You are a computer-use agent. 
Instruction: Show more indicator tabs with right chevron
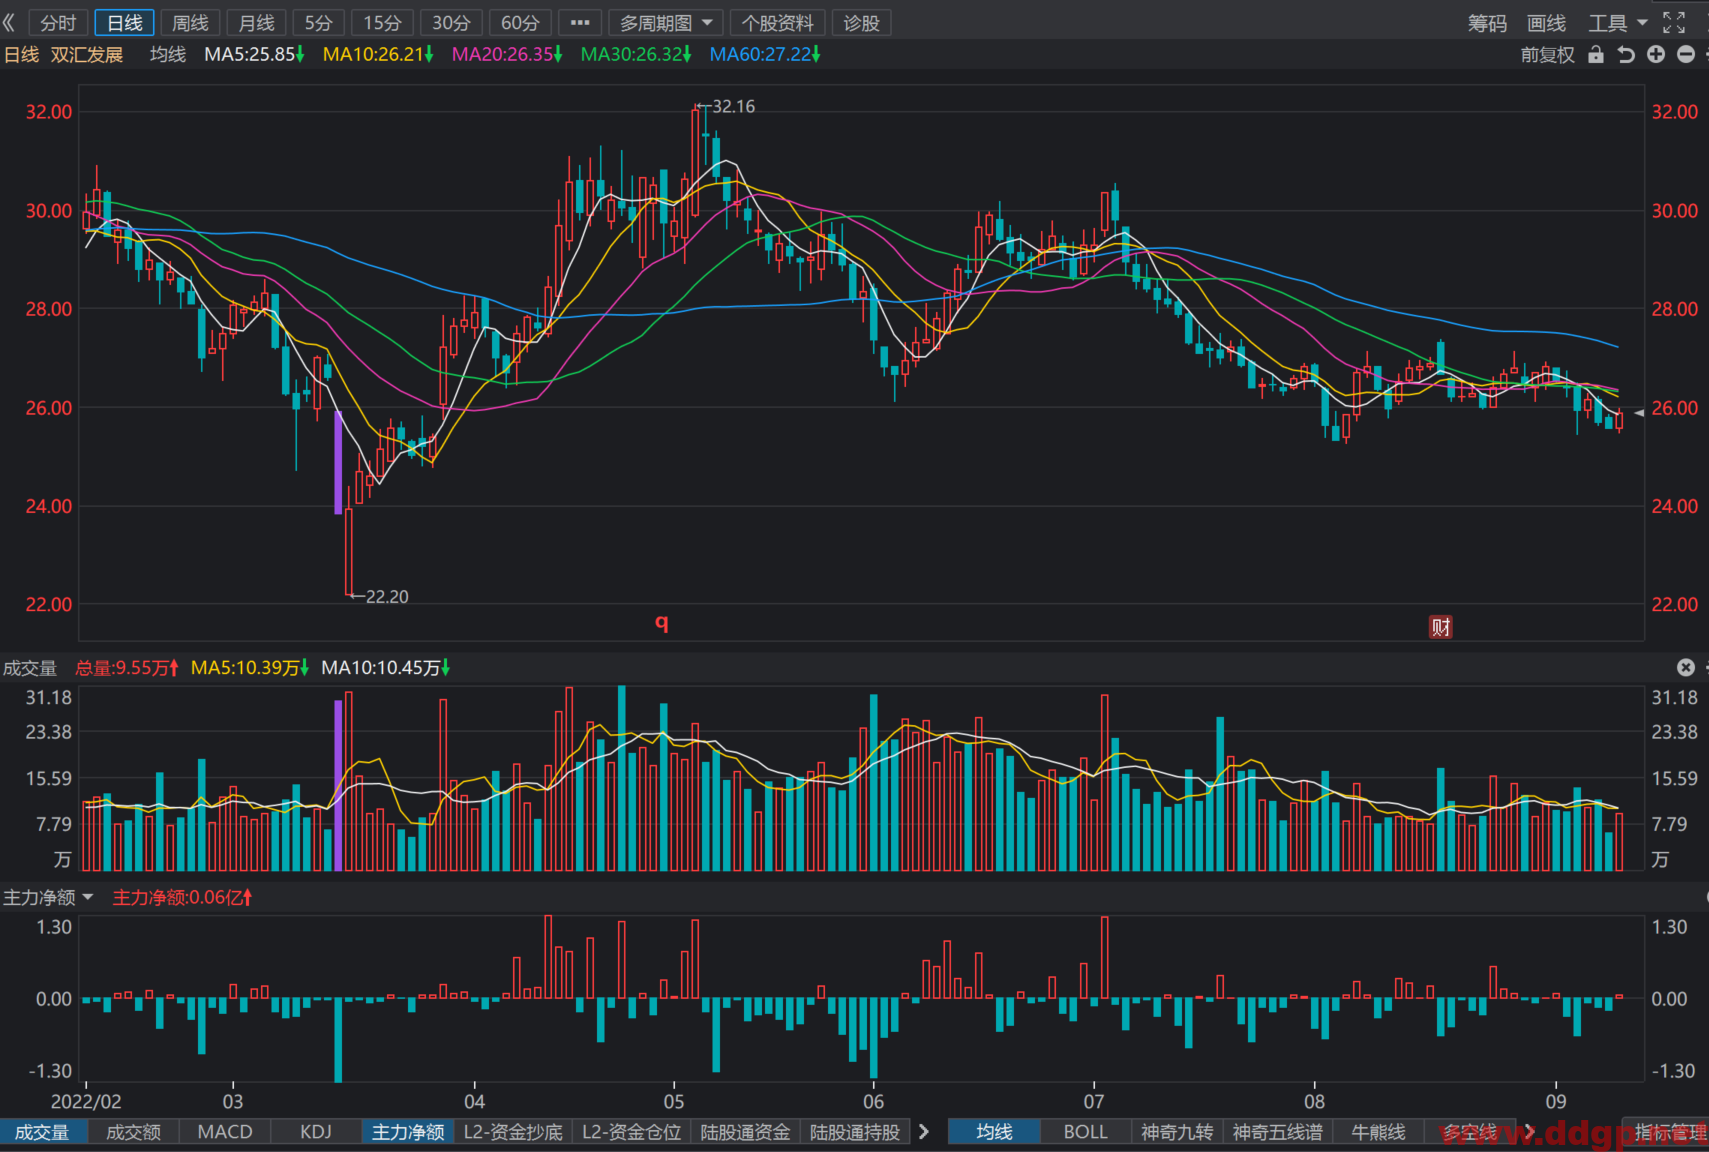924,1131
